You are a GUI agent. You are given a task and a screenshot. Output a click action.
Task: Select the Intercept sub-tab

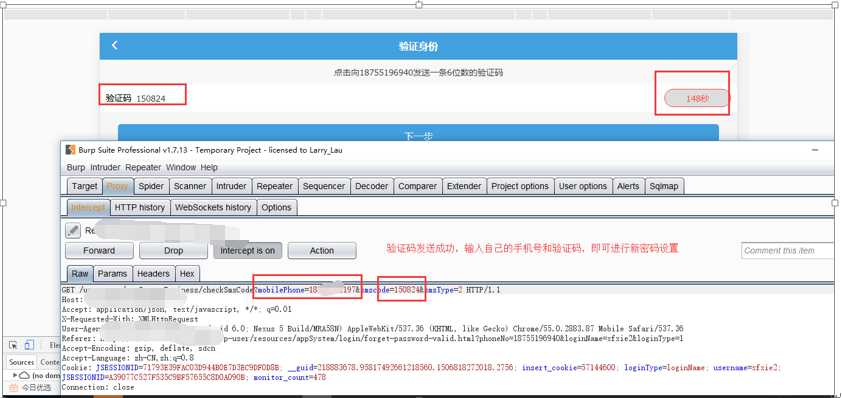[x=88, y=207]
